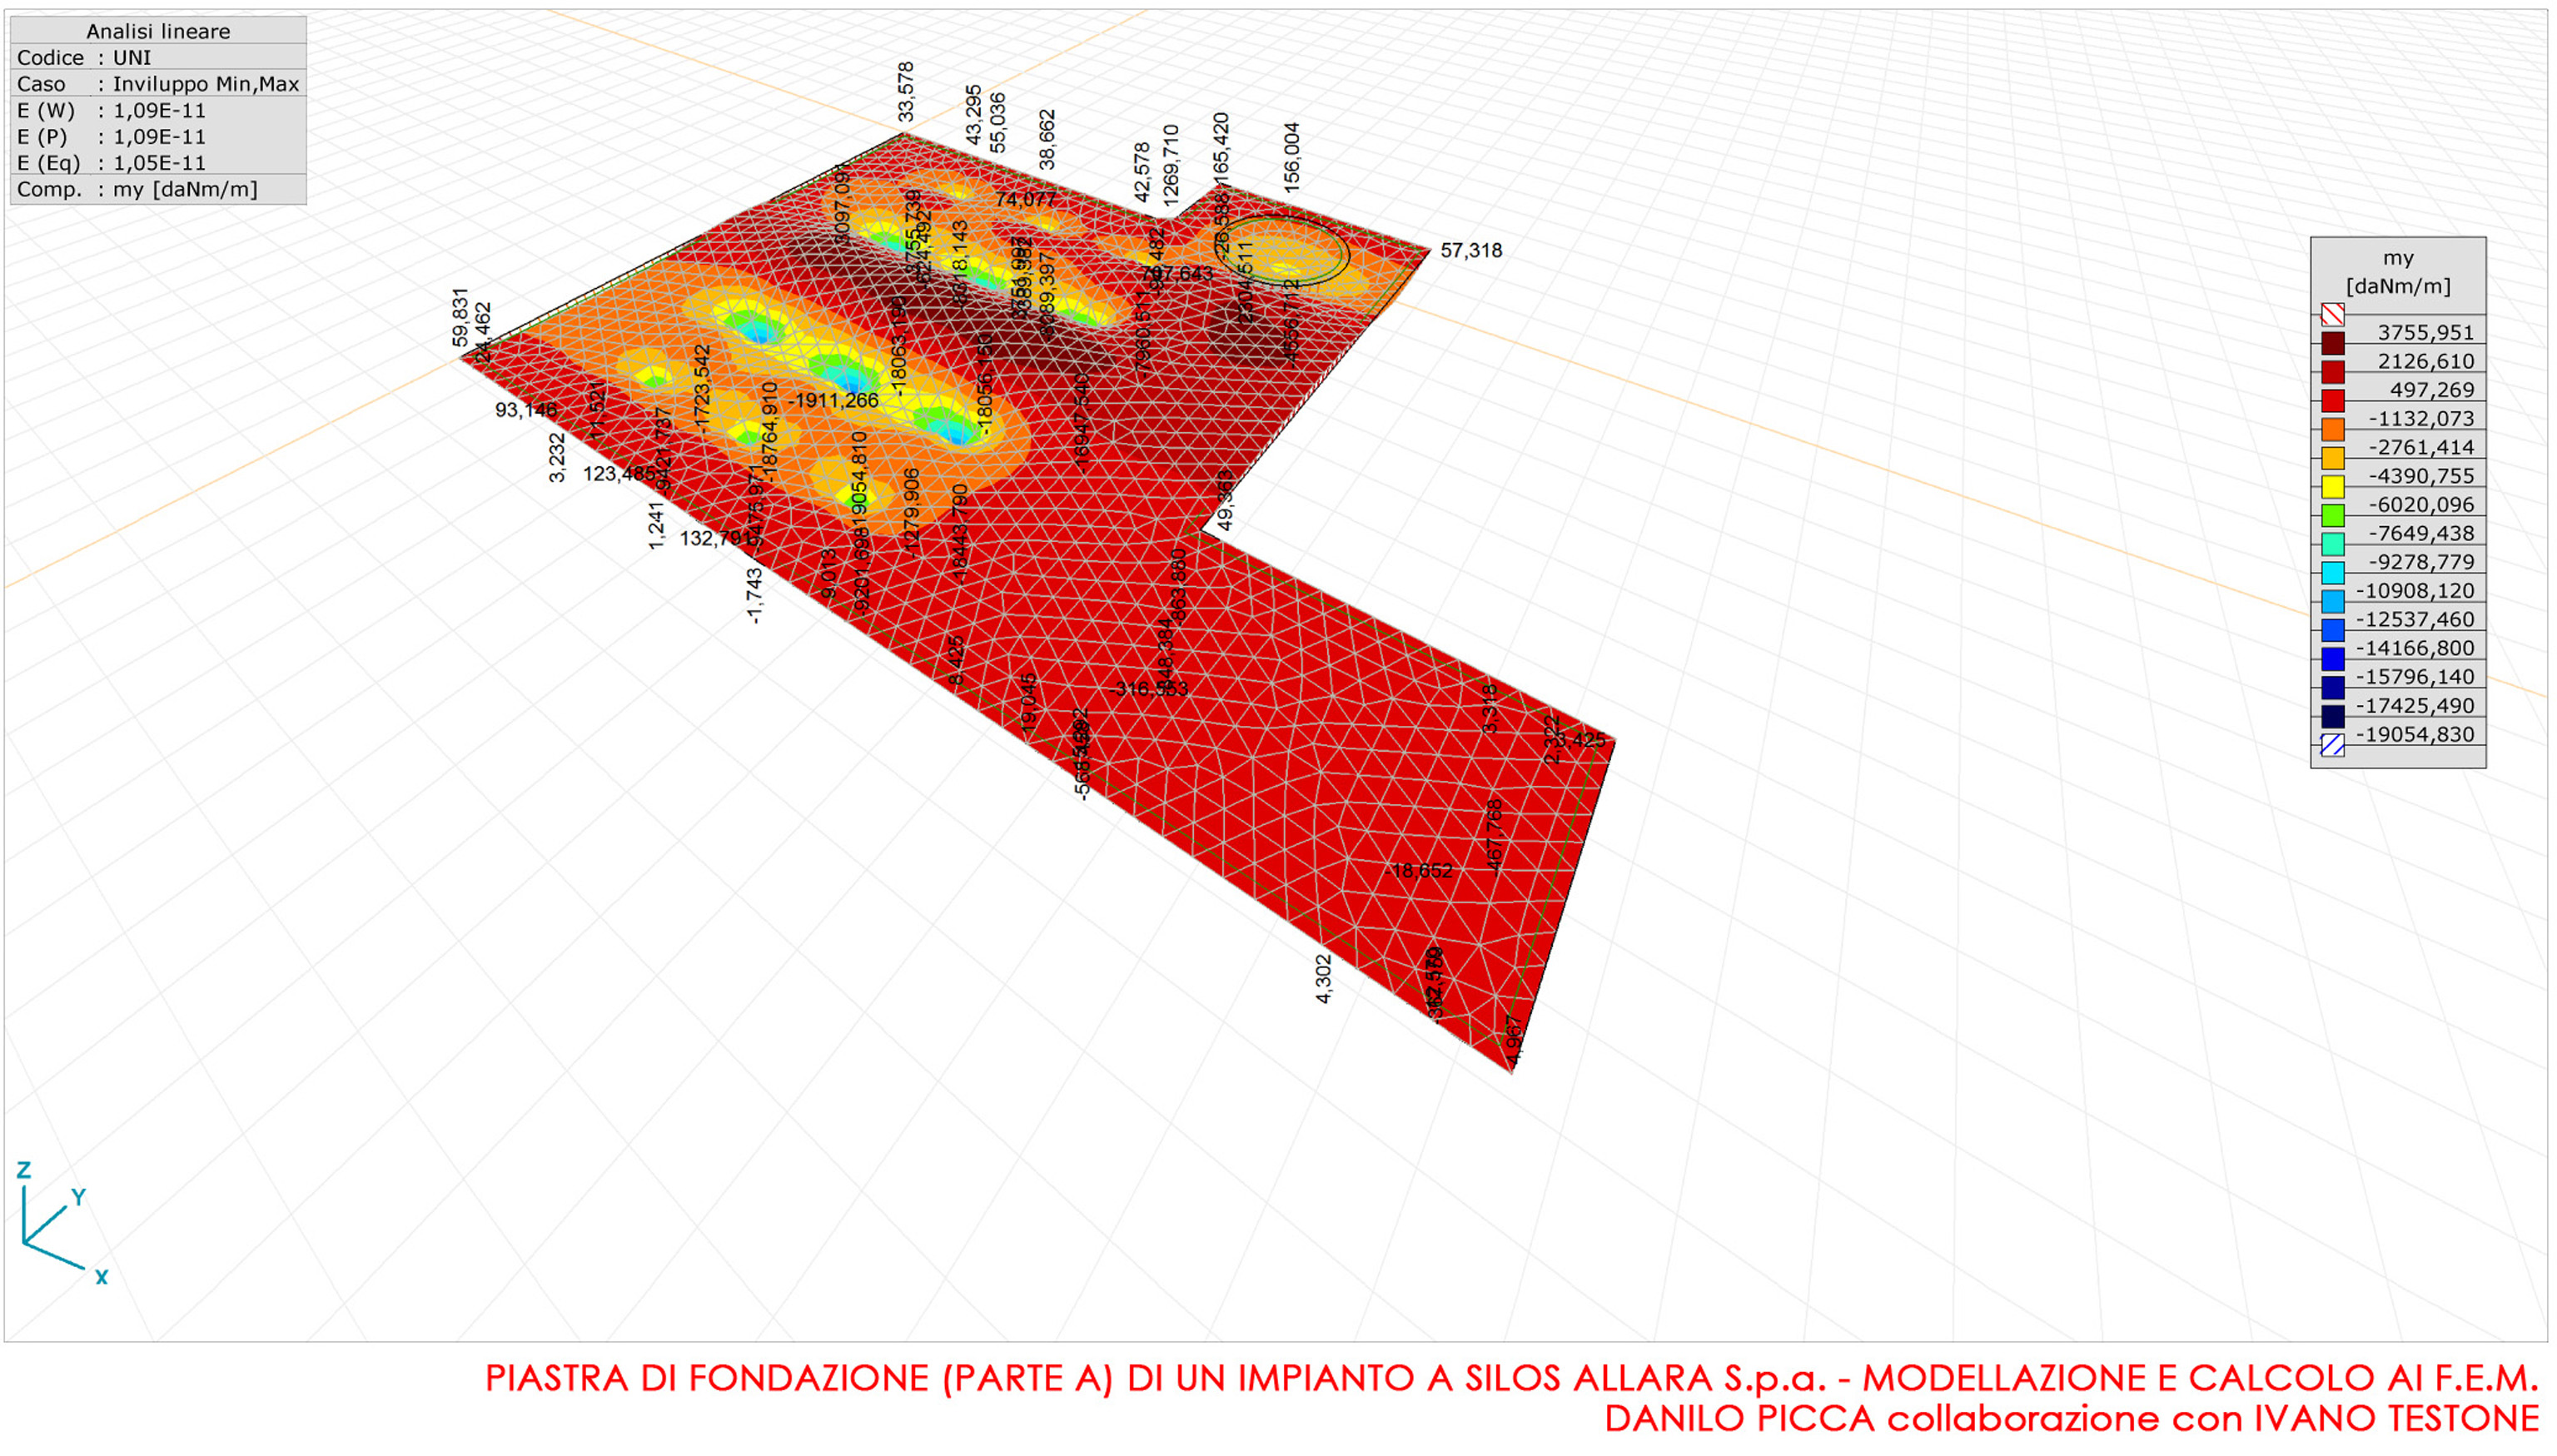Click the cyan swatch in the legend

(x=2332, y=573)
